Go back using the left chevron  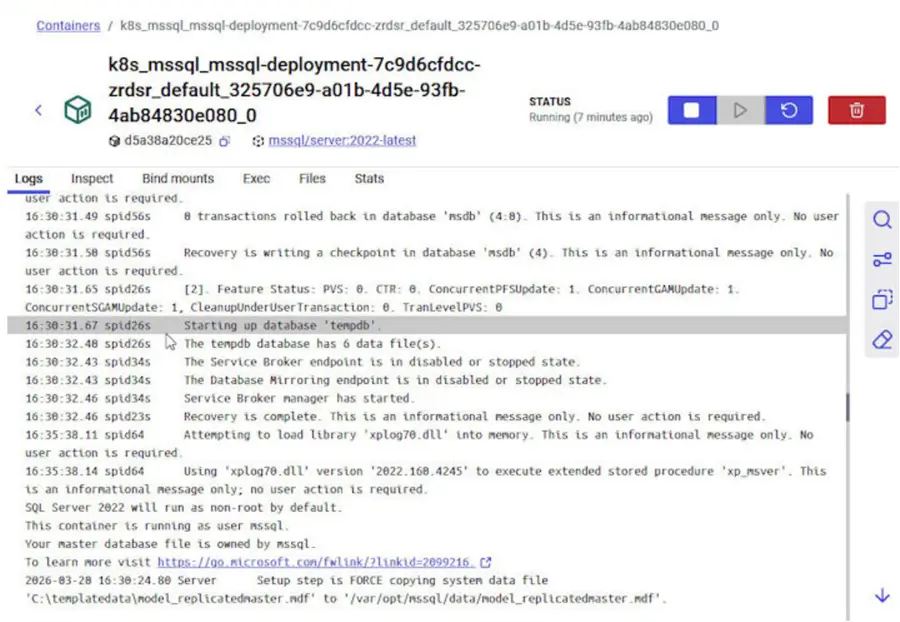pos(38,110)
